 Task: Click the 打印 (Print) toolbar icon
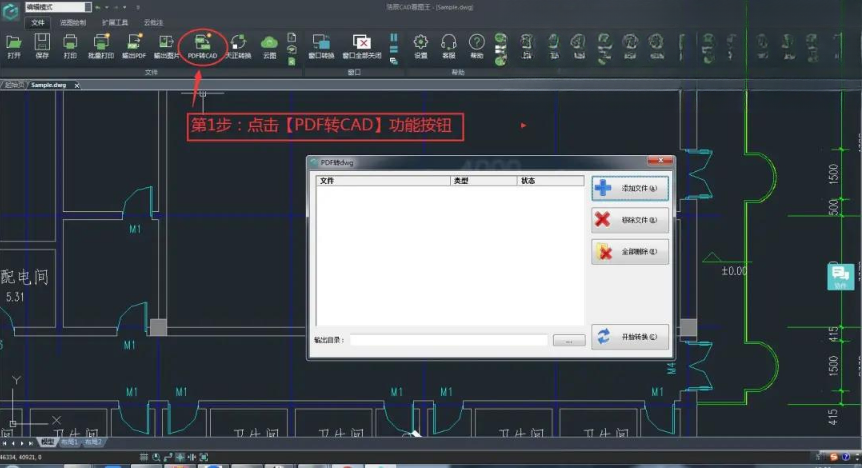pos(70,46)
